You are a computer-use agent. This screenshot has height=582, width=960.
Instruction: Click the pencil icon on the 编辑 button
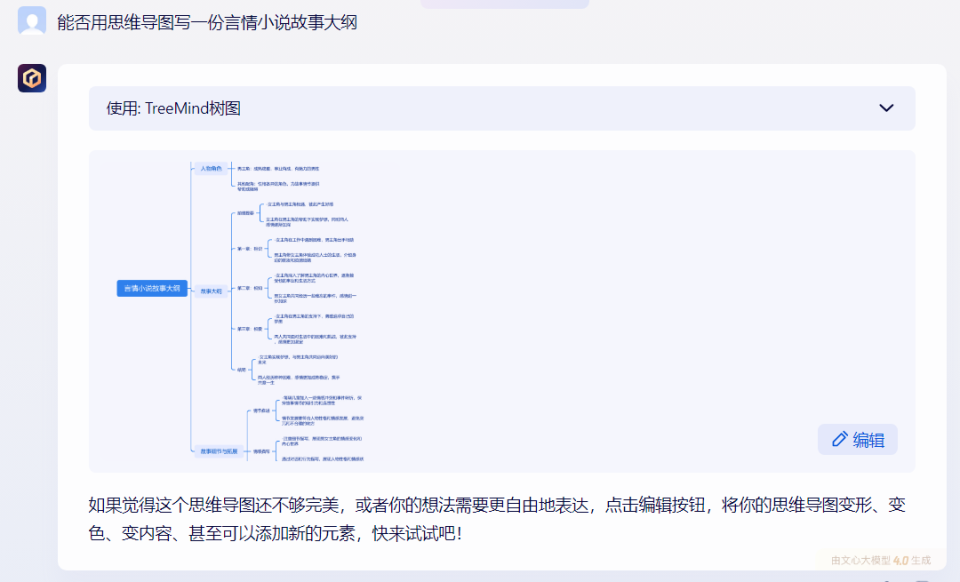click(x=842, y=439)
